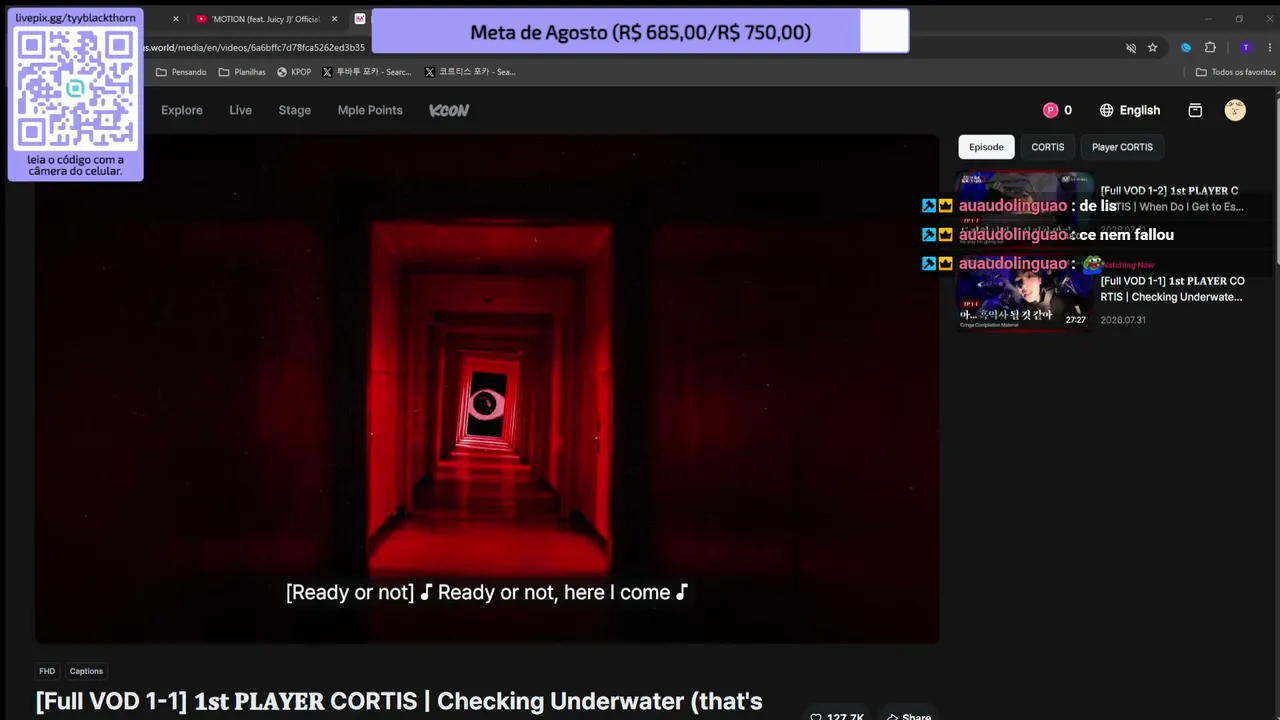Image resolution: width=1280 pixels, height=720 pixels.
Task: Click the QR code overlay image
Action: pos(75,88)
